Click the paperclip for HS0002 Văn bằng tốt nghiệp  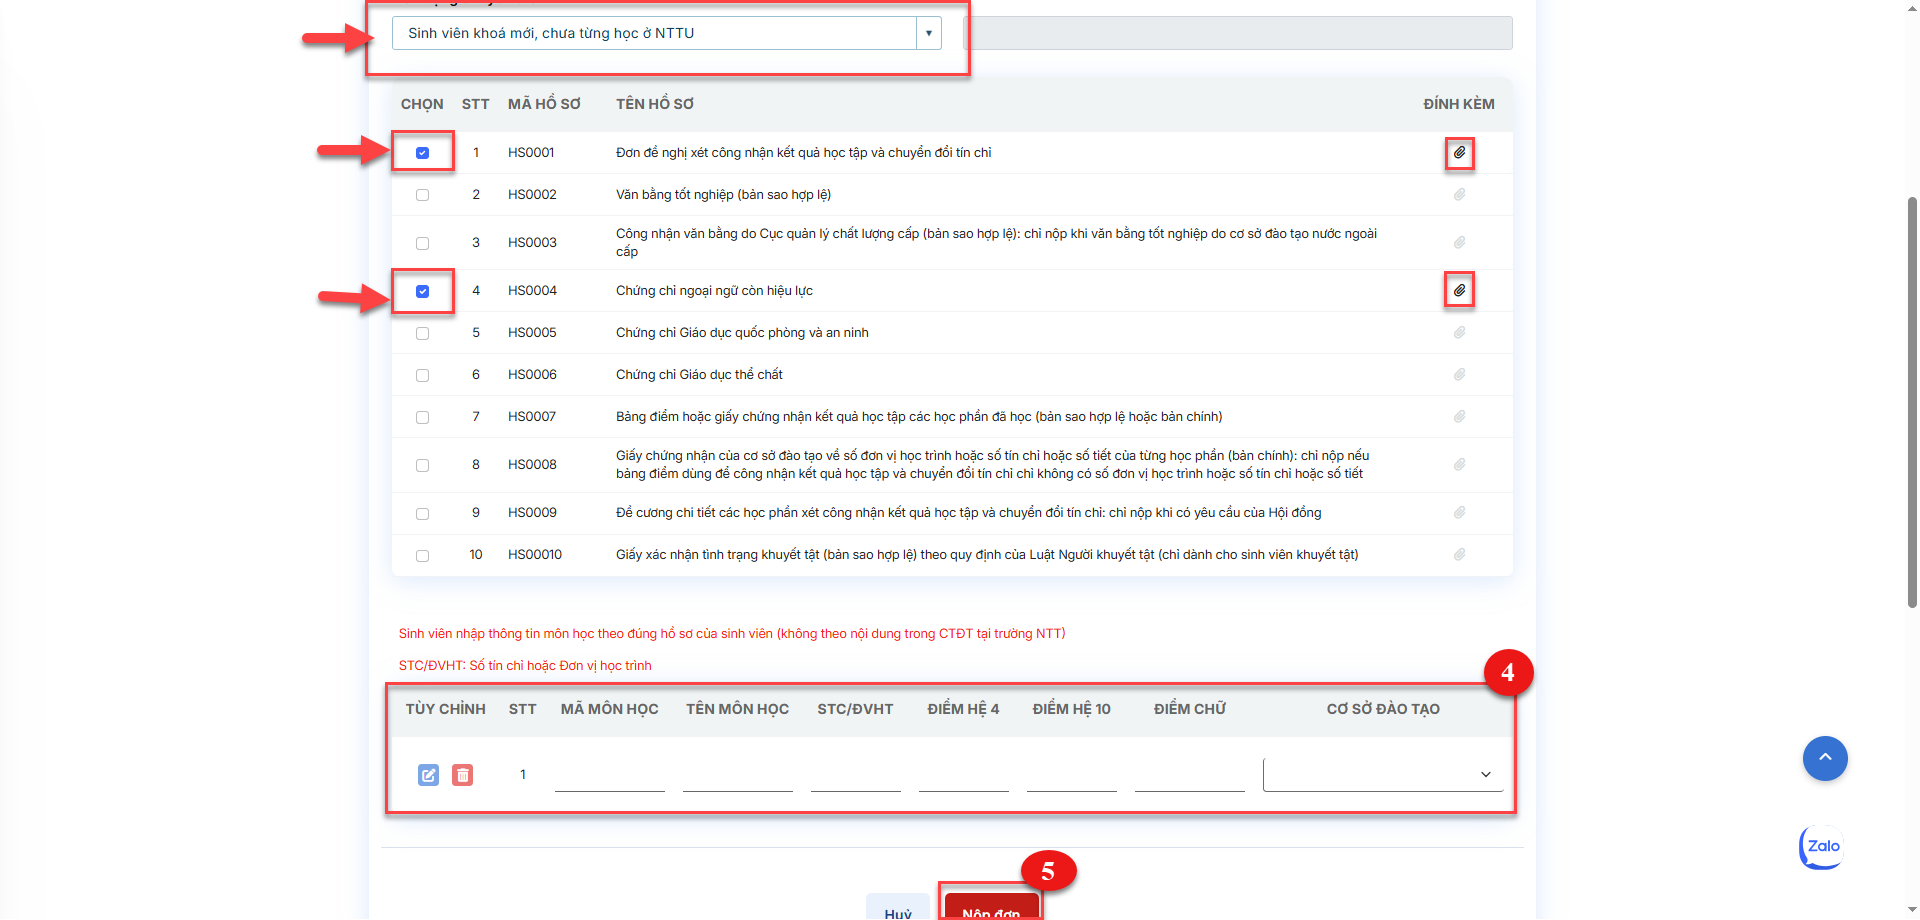1459,195
